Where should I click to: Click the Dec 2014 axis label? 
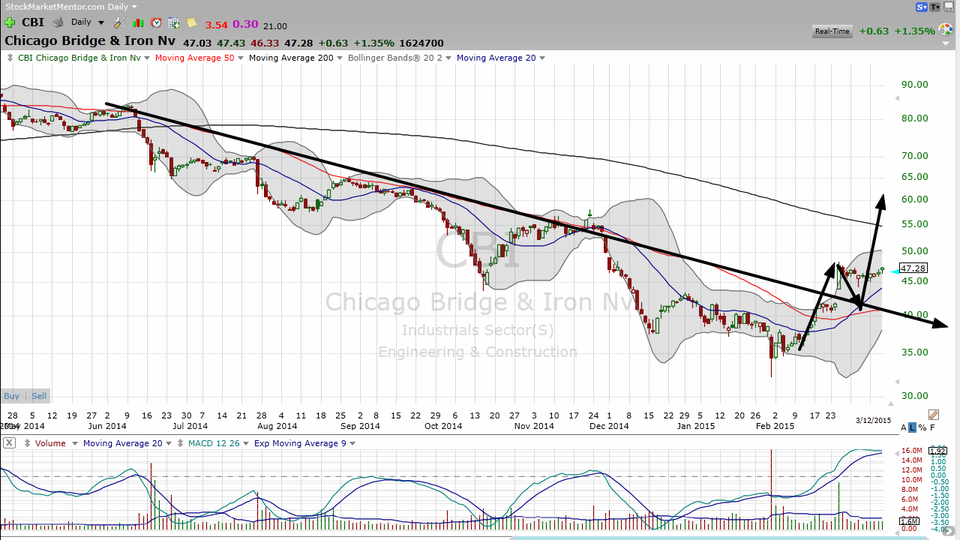tap(609, 426)
